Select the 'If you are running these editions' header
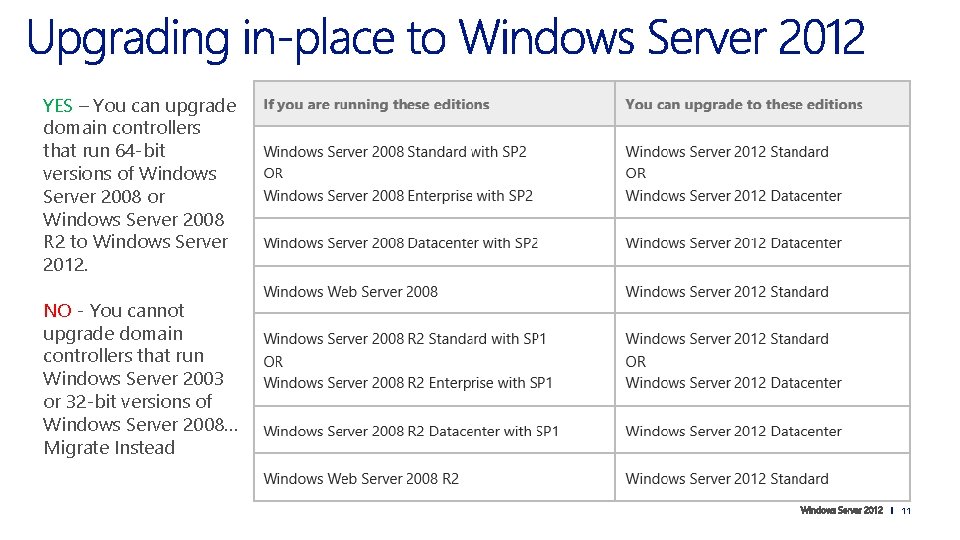Viewport: 960px width, 540px height. click(x=376, y=105)
